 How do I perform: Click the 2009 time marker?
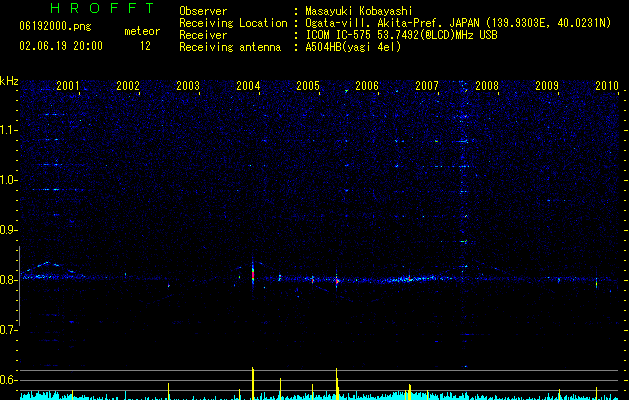click(547, 86)
